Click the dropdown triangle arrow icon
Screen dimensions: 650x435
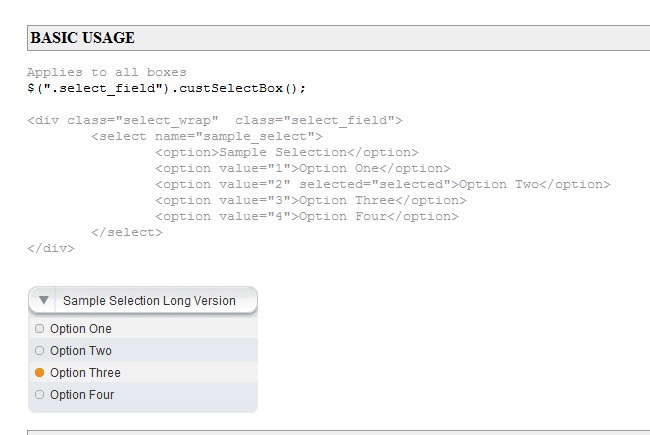(44, 301)
